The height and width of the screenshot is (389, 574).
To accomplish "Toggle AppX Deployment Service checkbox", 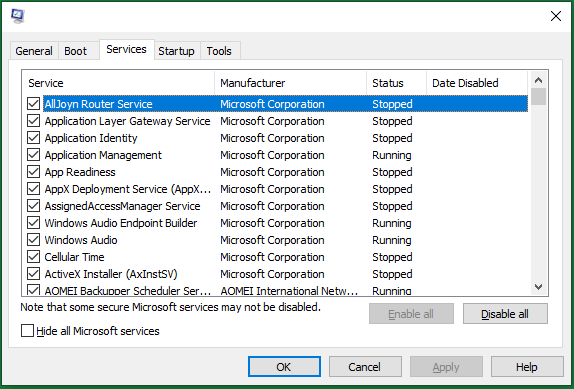I will (33, 189).
